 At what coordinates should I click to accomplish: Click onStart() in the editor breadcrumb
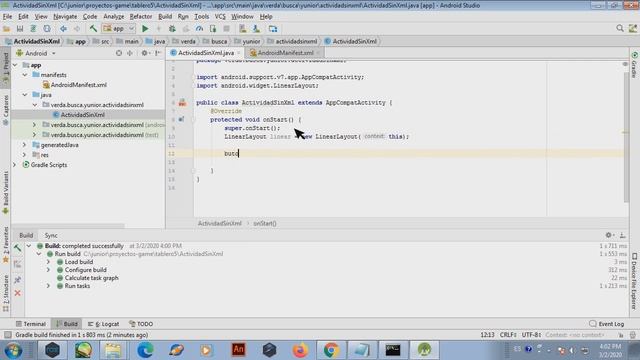[x=264, y=223]
